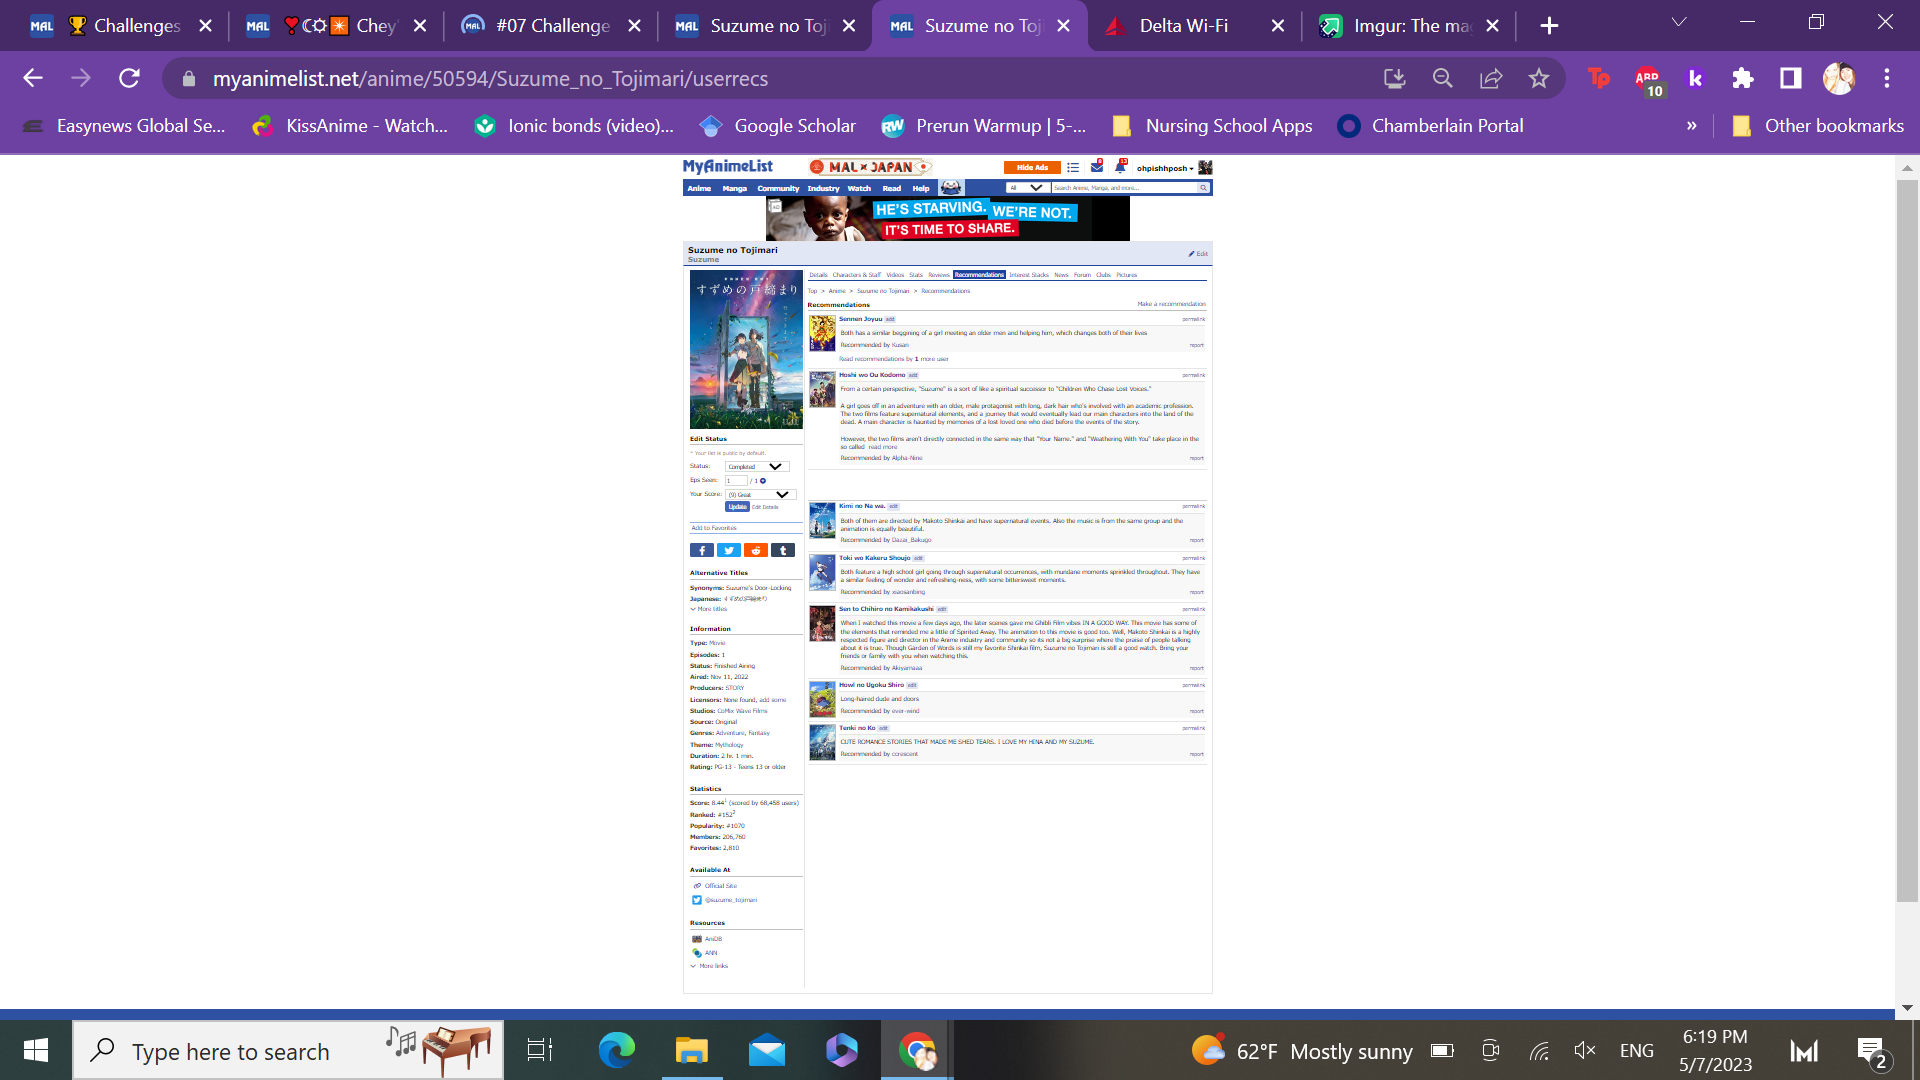Click MyAnimeList search magnifier button
The width and height of the screenshot is (1920, 1080).
[x=1204, y=188]
